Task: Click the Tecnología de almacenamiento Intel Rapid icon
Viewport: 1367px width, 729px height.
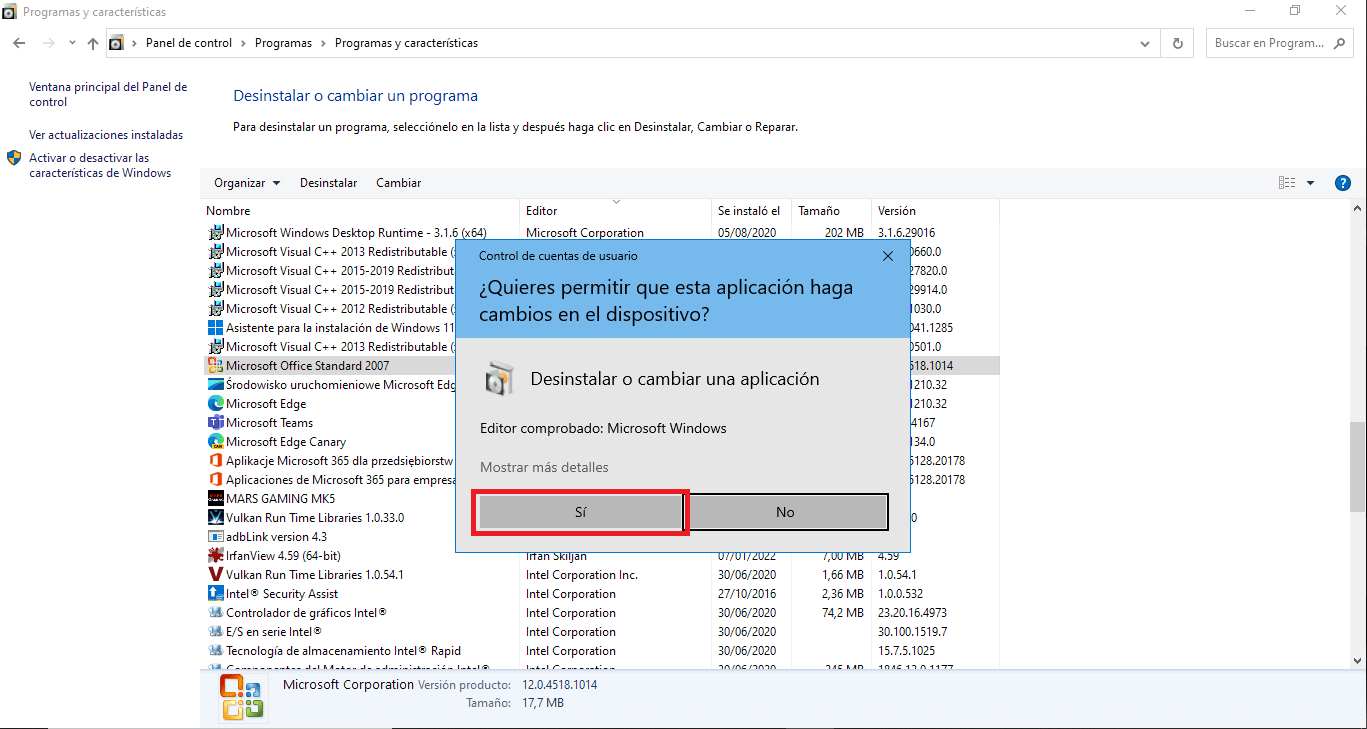Action: 215,651
